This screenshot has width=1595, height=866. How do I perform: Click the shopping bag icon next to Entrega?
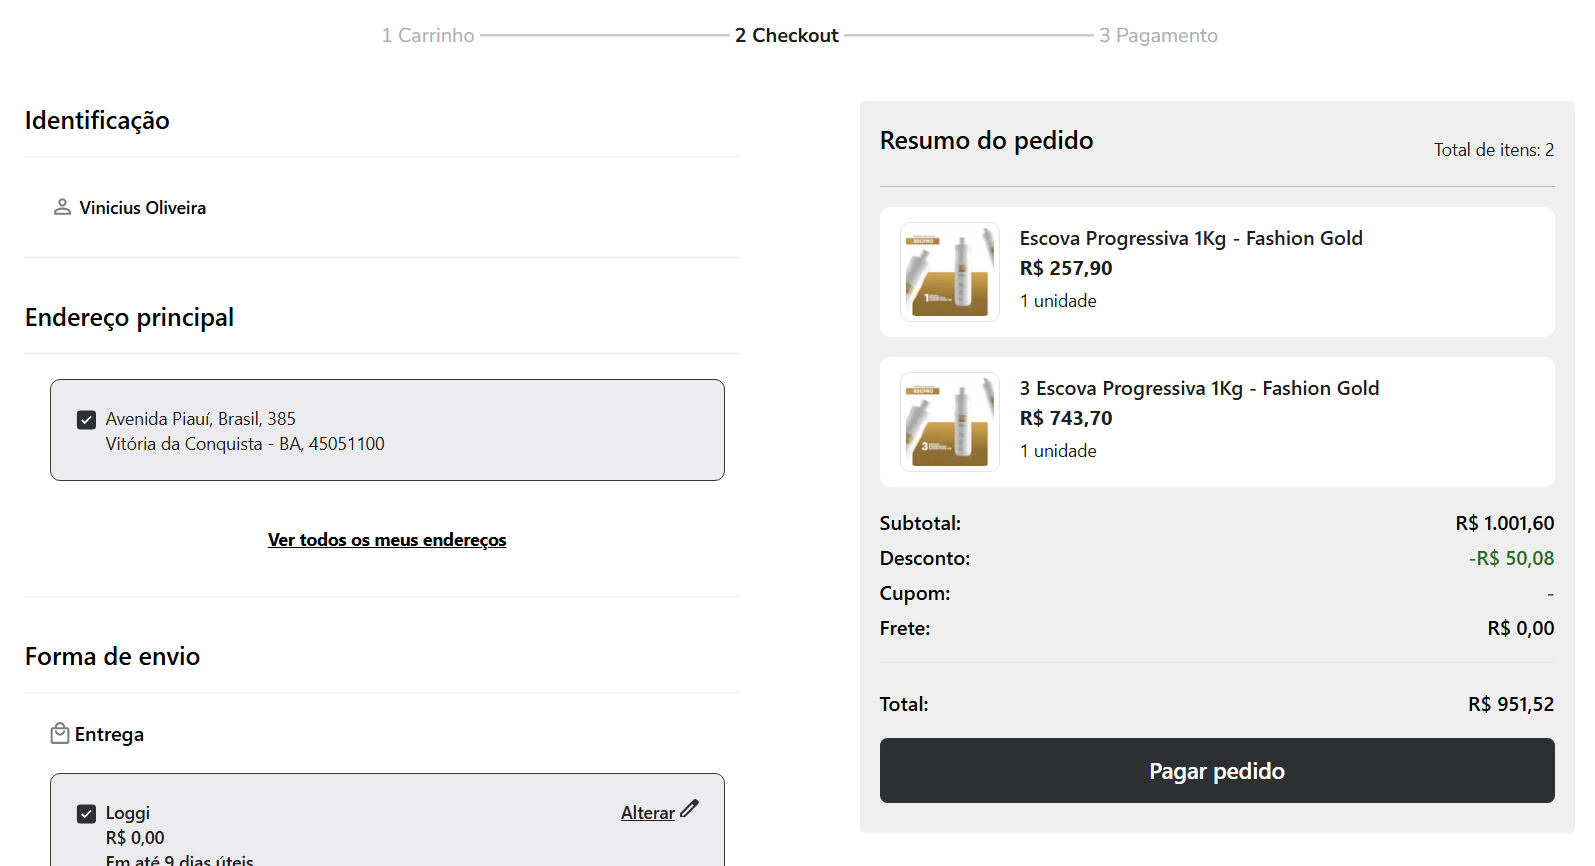point(60,734)
